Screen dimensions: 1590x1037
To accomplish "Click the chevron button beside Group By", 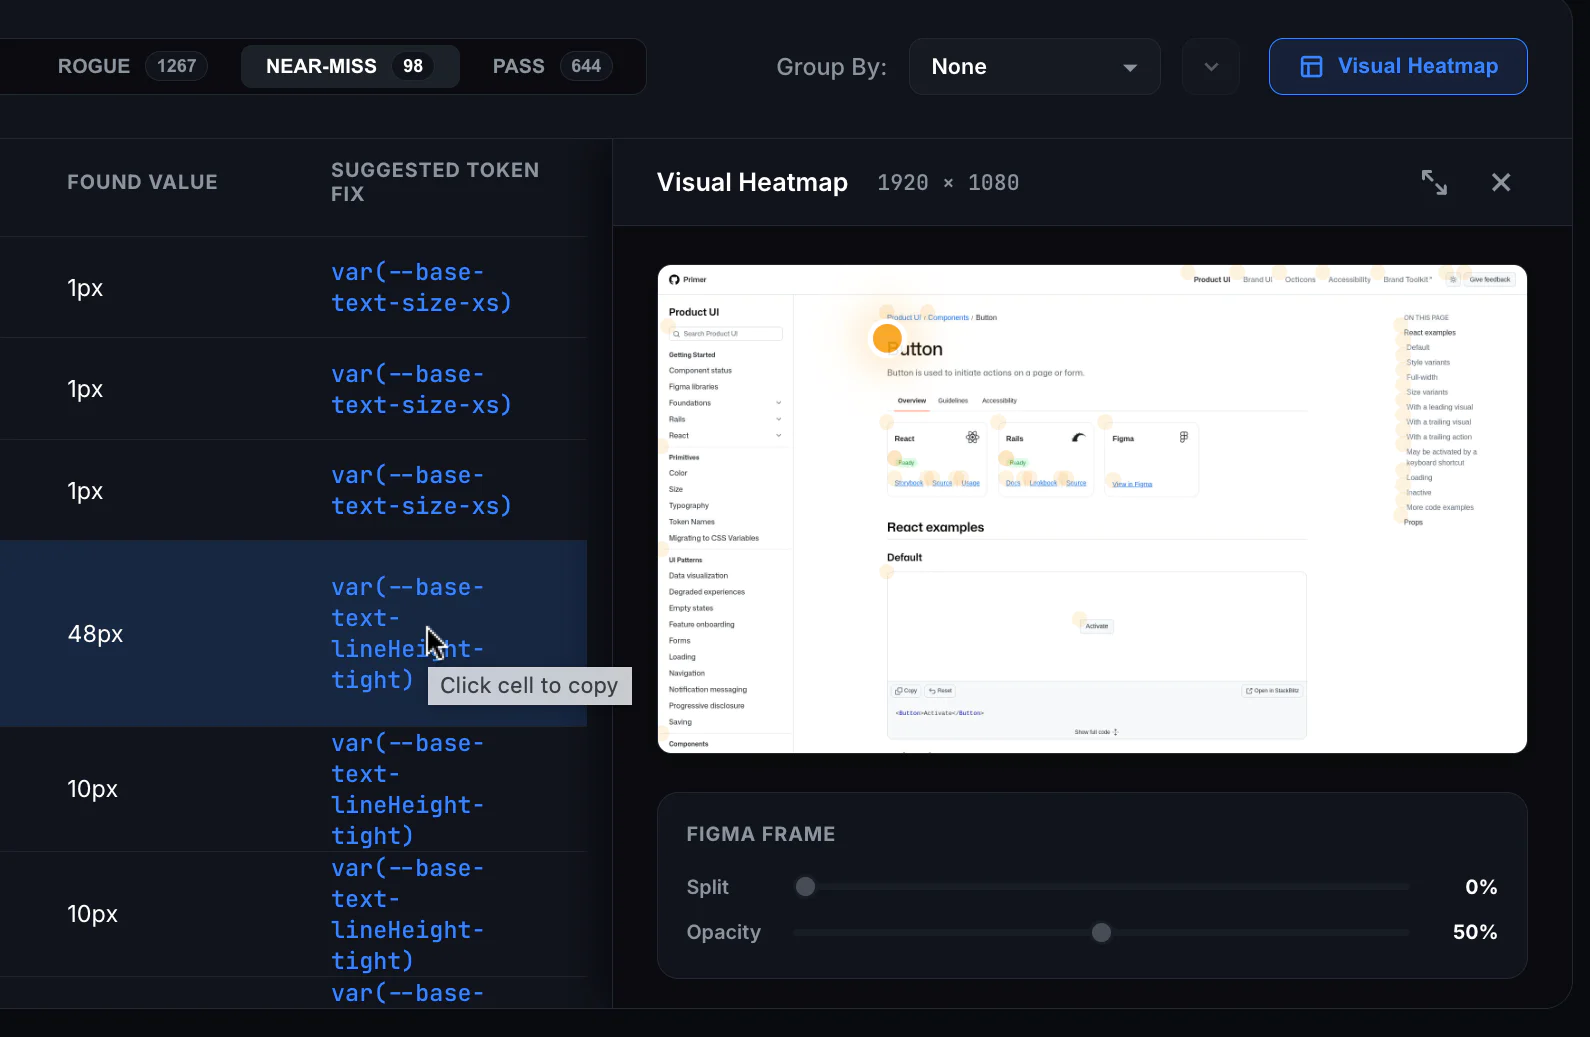I will [x=1211, y=67].
